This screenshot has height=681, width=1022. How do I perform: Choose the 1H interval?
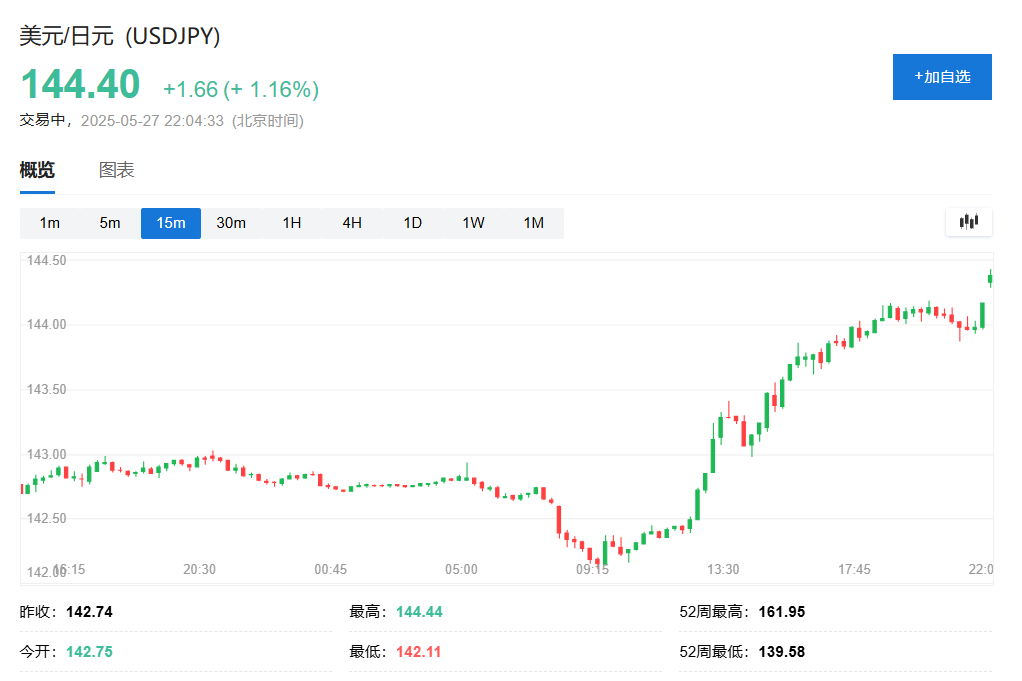coord(292,223)
